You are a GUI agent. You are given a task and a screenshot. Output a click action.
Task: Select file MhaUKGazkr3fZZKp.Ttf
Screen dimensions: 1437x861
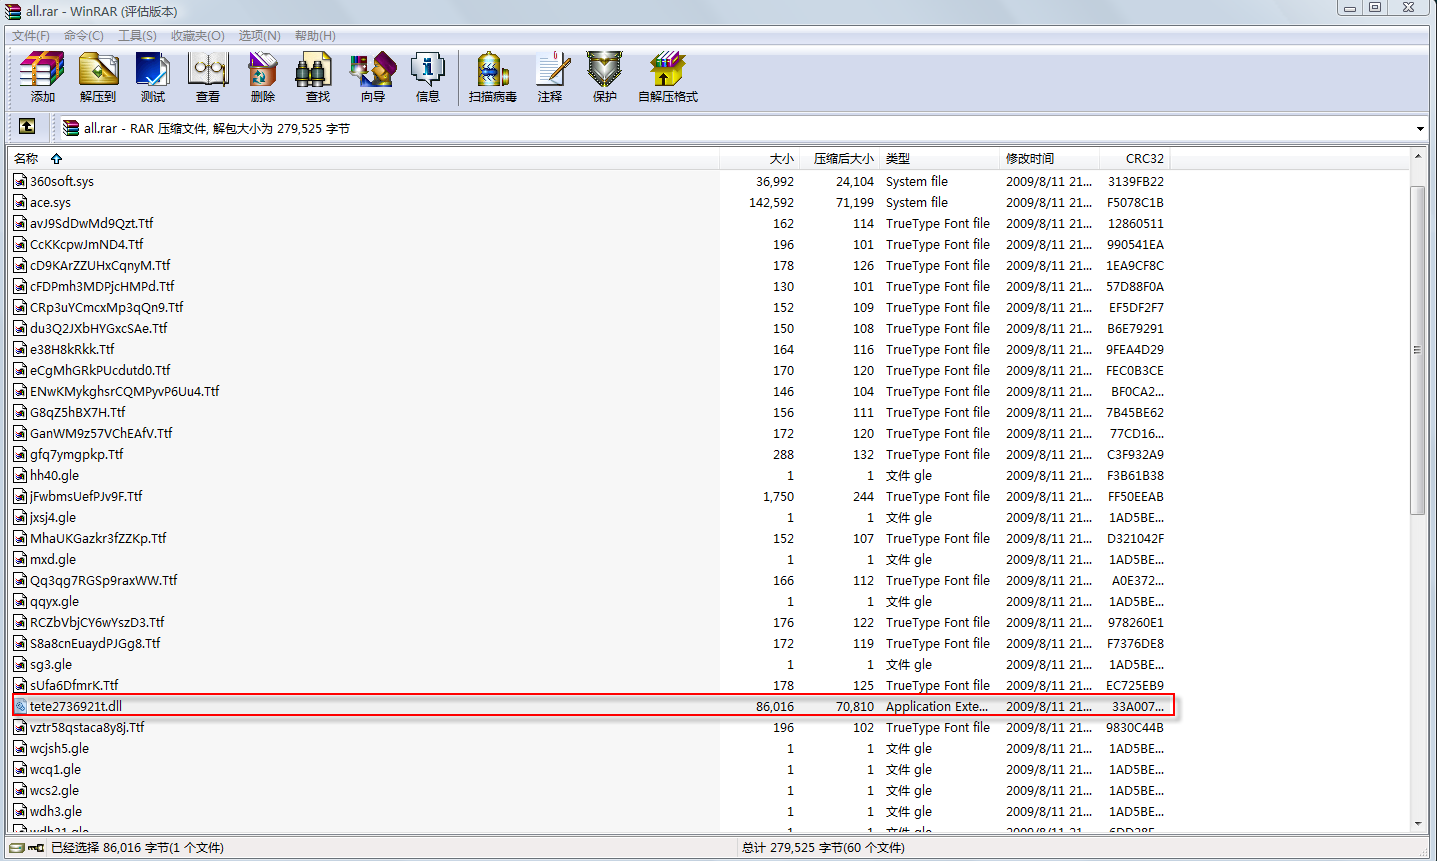(x=98, y=538)
